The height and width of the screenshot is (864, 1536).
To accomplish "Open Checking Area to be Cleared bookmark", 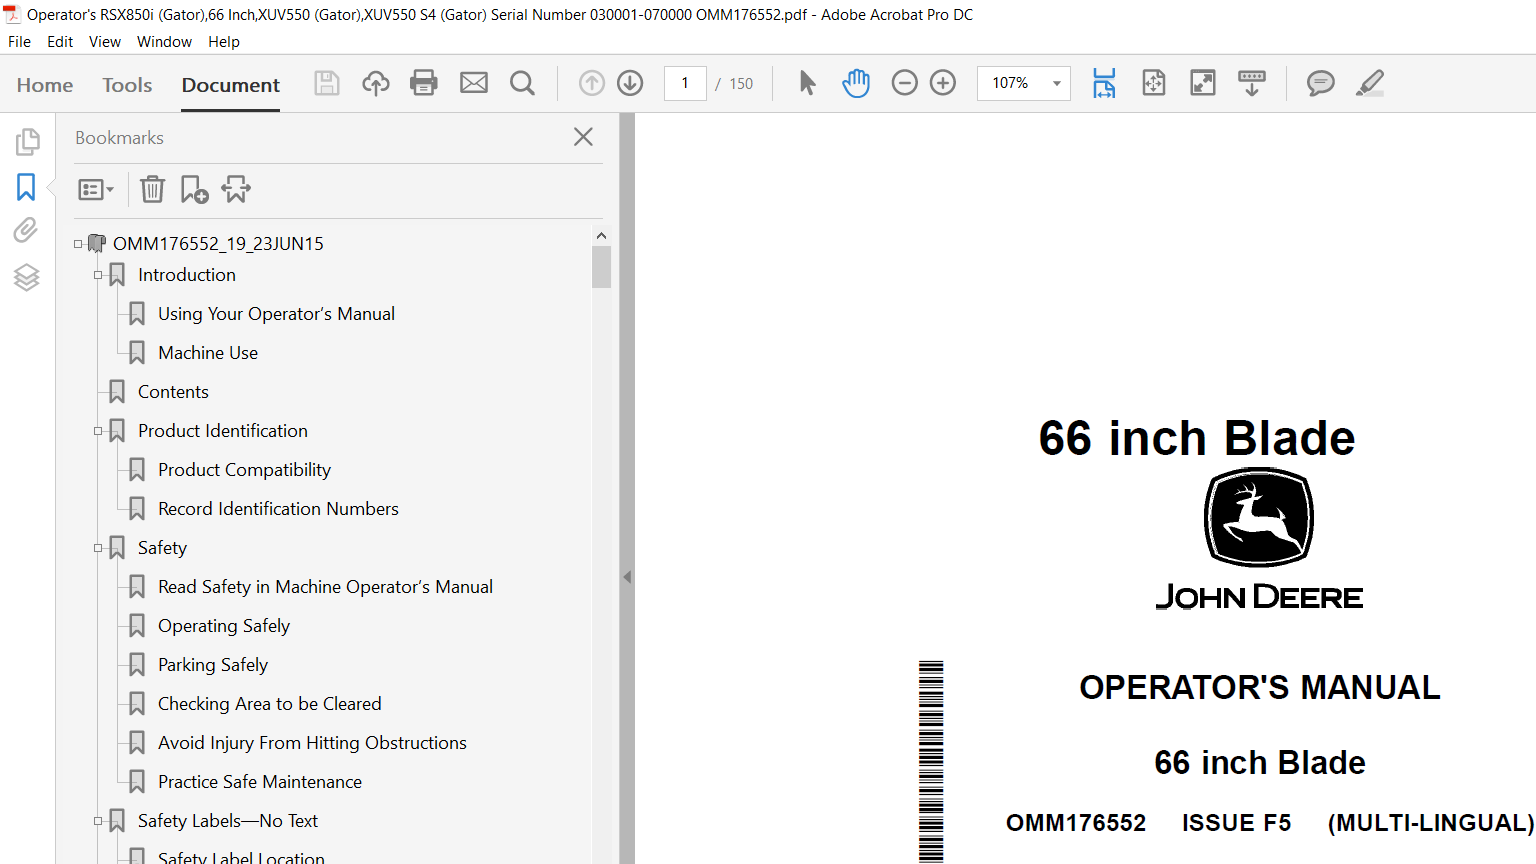I will point(270,704).
